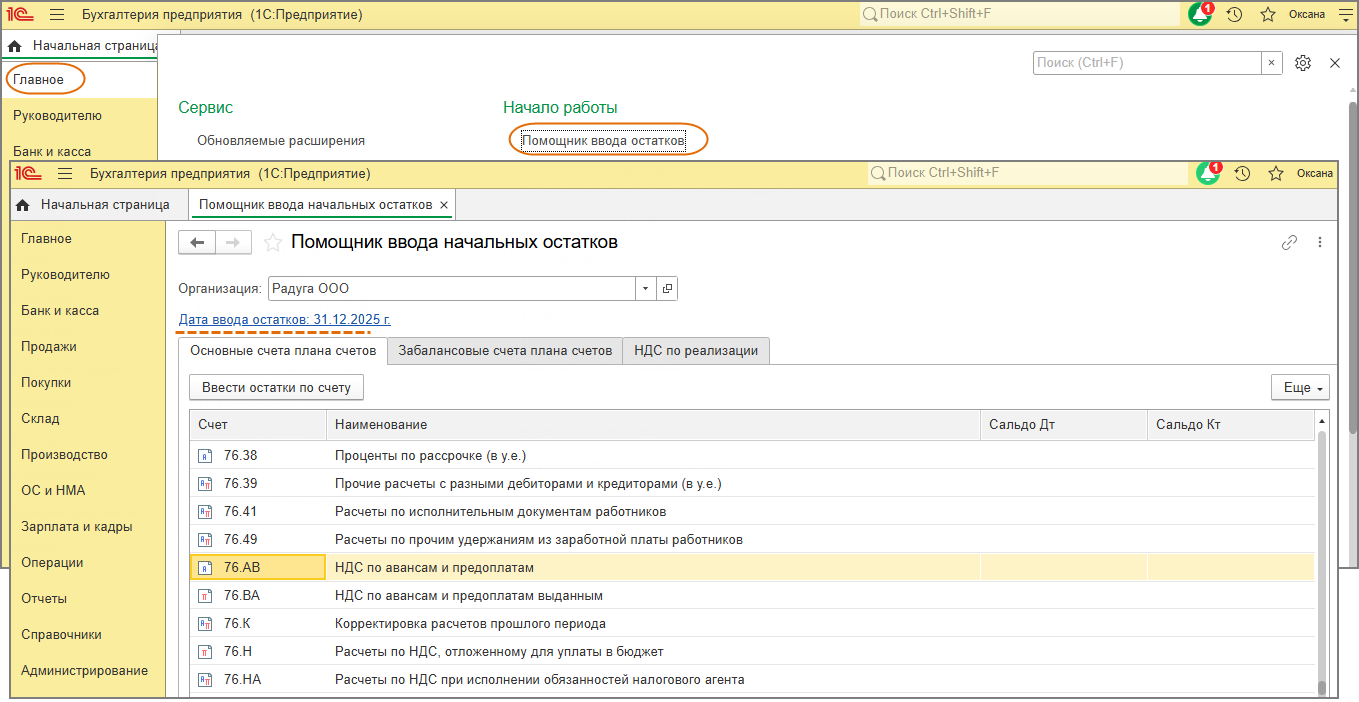Open Продажи section
Screen dimensions: 1359x702
(49, 347)
